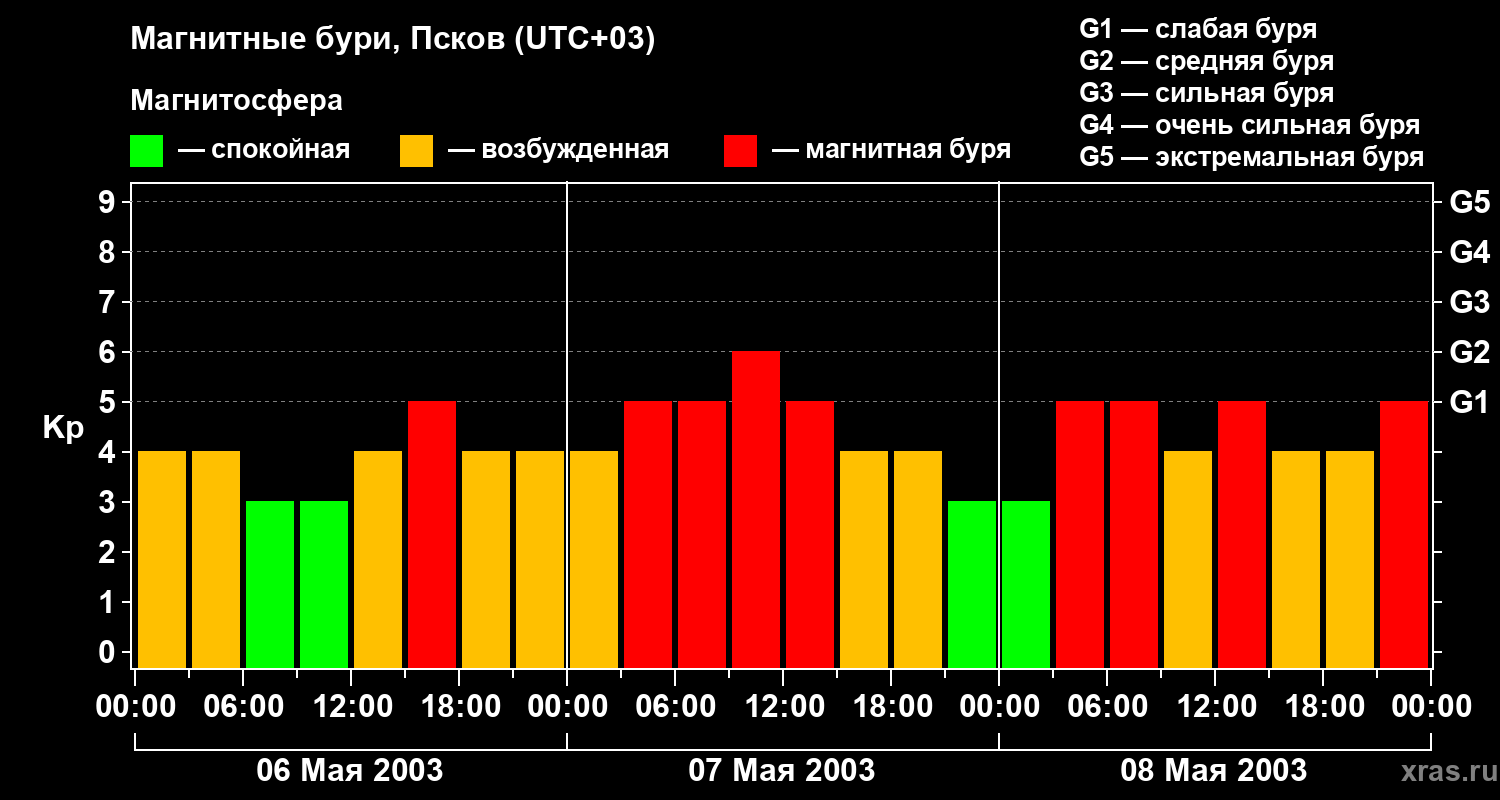Click the 'Магнитосфера' legend heading

pyautogui.click(x=236, y=101)
